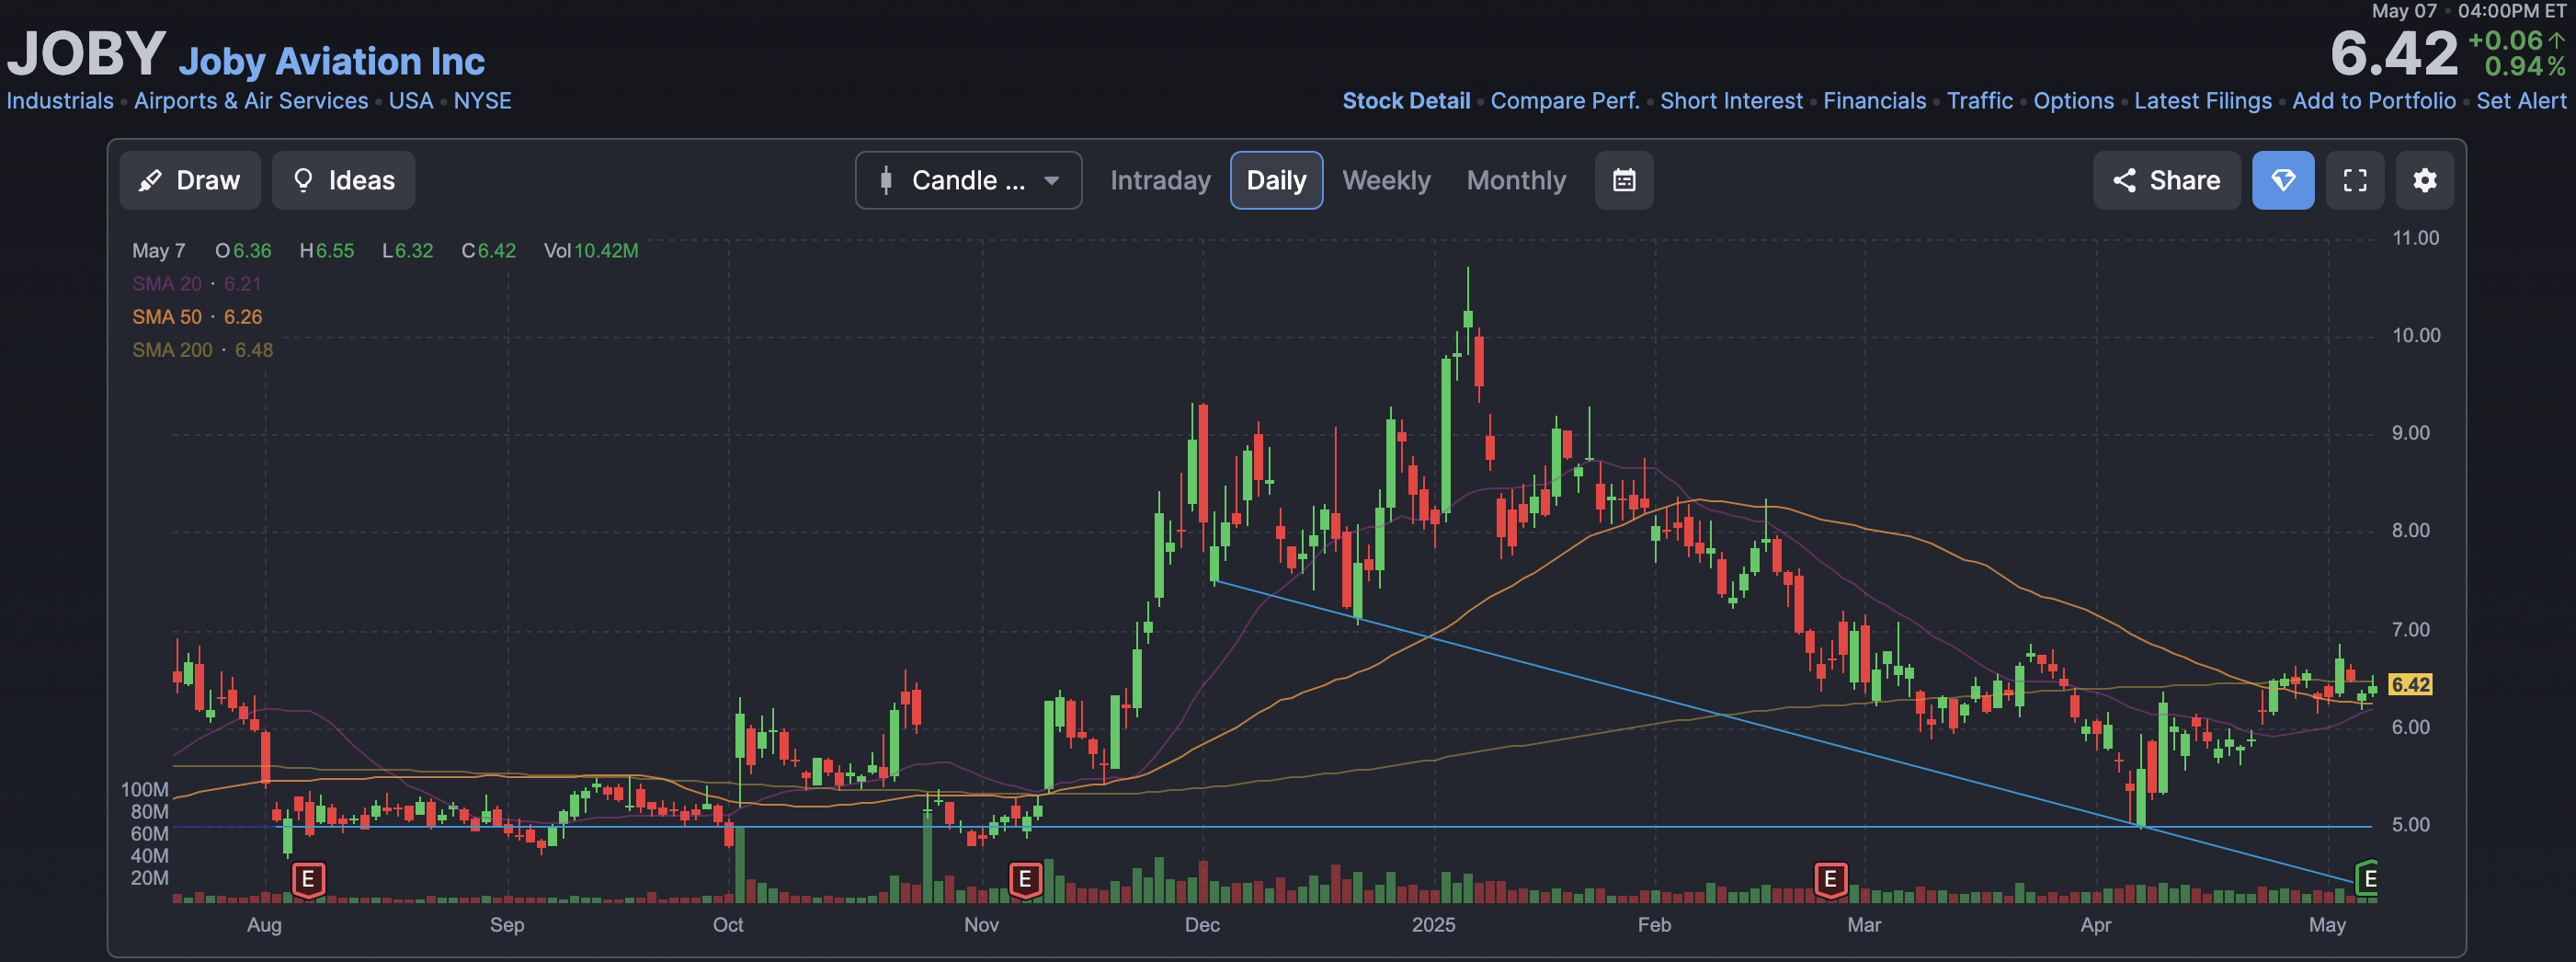Select the Daily timeframe tab
Image resolution: width=2576 pixels, height=962 pixels.
[x=1276, y=180]
